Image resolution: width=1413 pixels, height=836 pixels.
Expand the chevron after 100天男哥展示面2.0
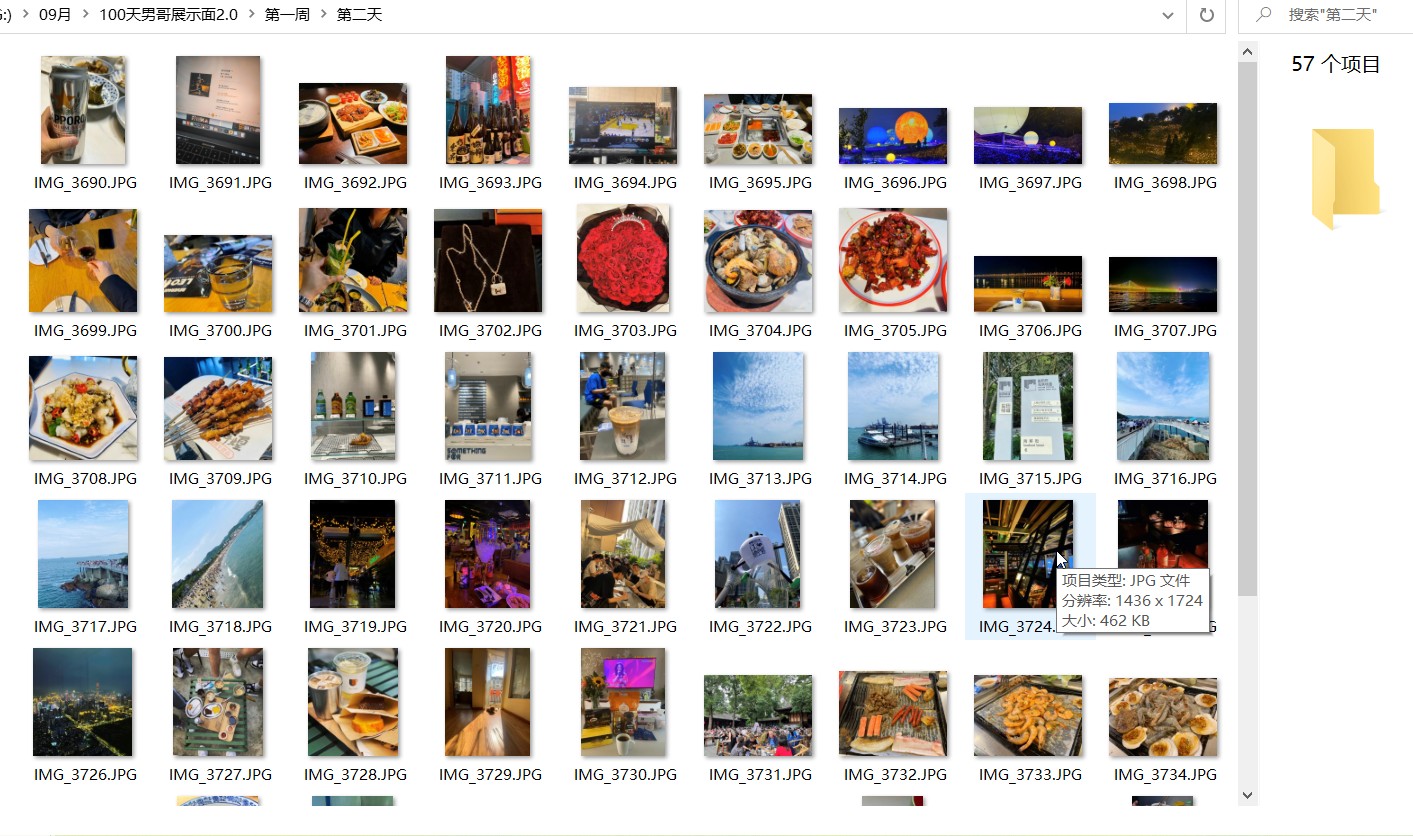coord(251,15)
